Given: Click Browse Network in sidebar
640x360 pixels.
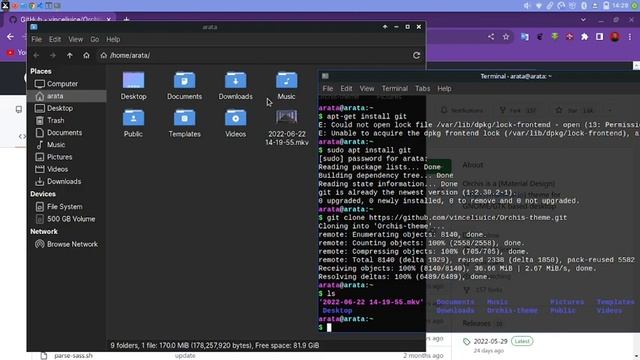Looking at the screenshot, I should pyautogui.click(x=67, y=244).
